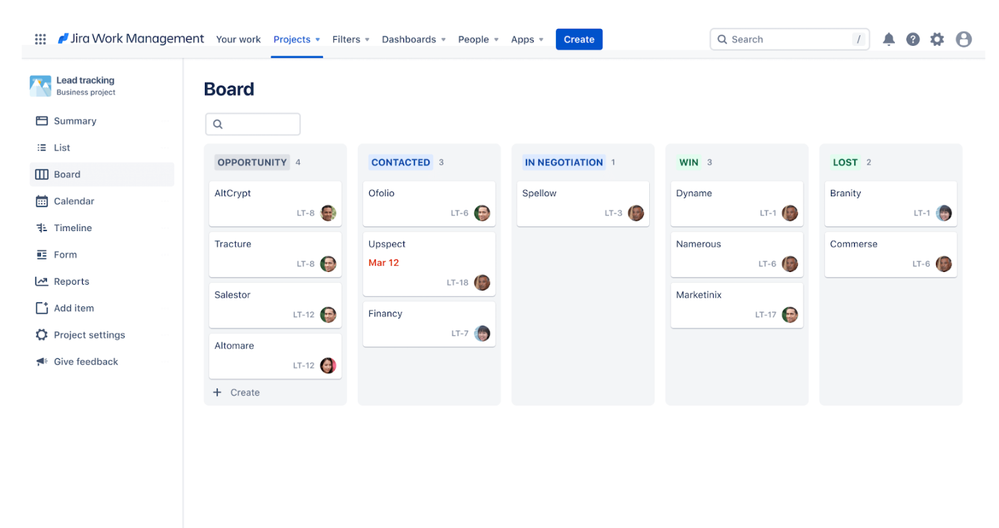Viewport: 999px width, 528px height.
Task: Open the app switcher grid icon
Action: [x=40, y=39]
